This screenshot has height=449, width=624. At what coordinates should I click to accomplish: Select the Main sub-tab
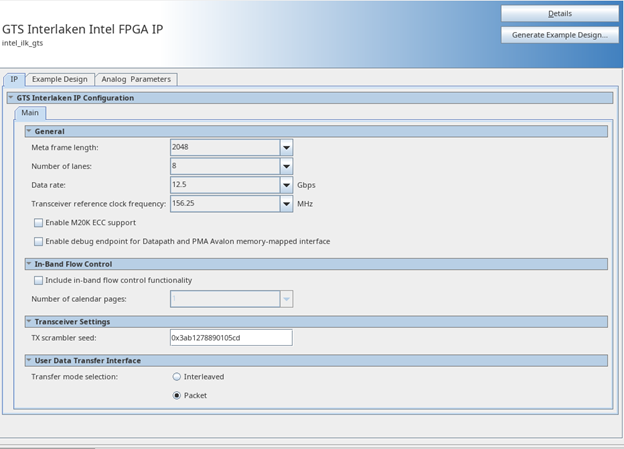click(x=29, y=113)
